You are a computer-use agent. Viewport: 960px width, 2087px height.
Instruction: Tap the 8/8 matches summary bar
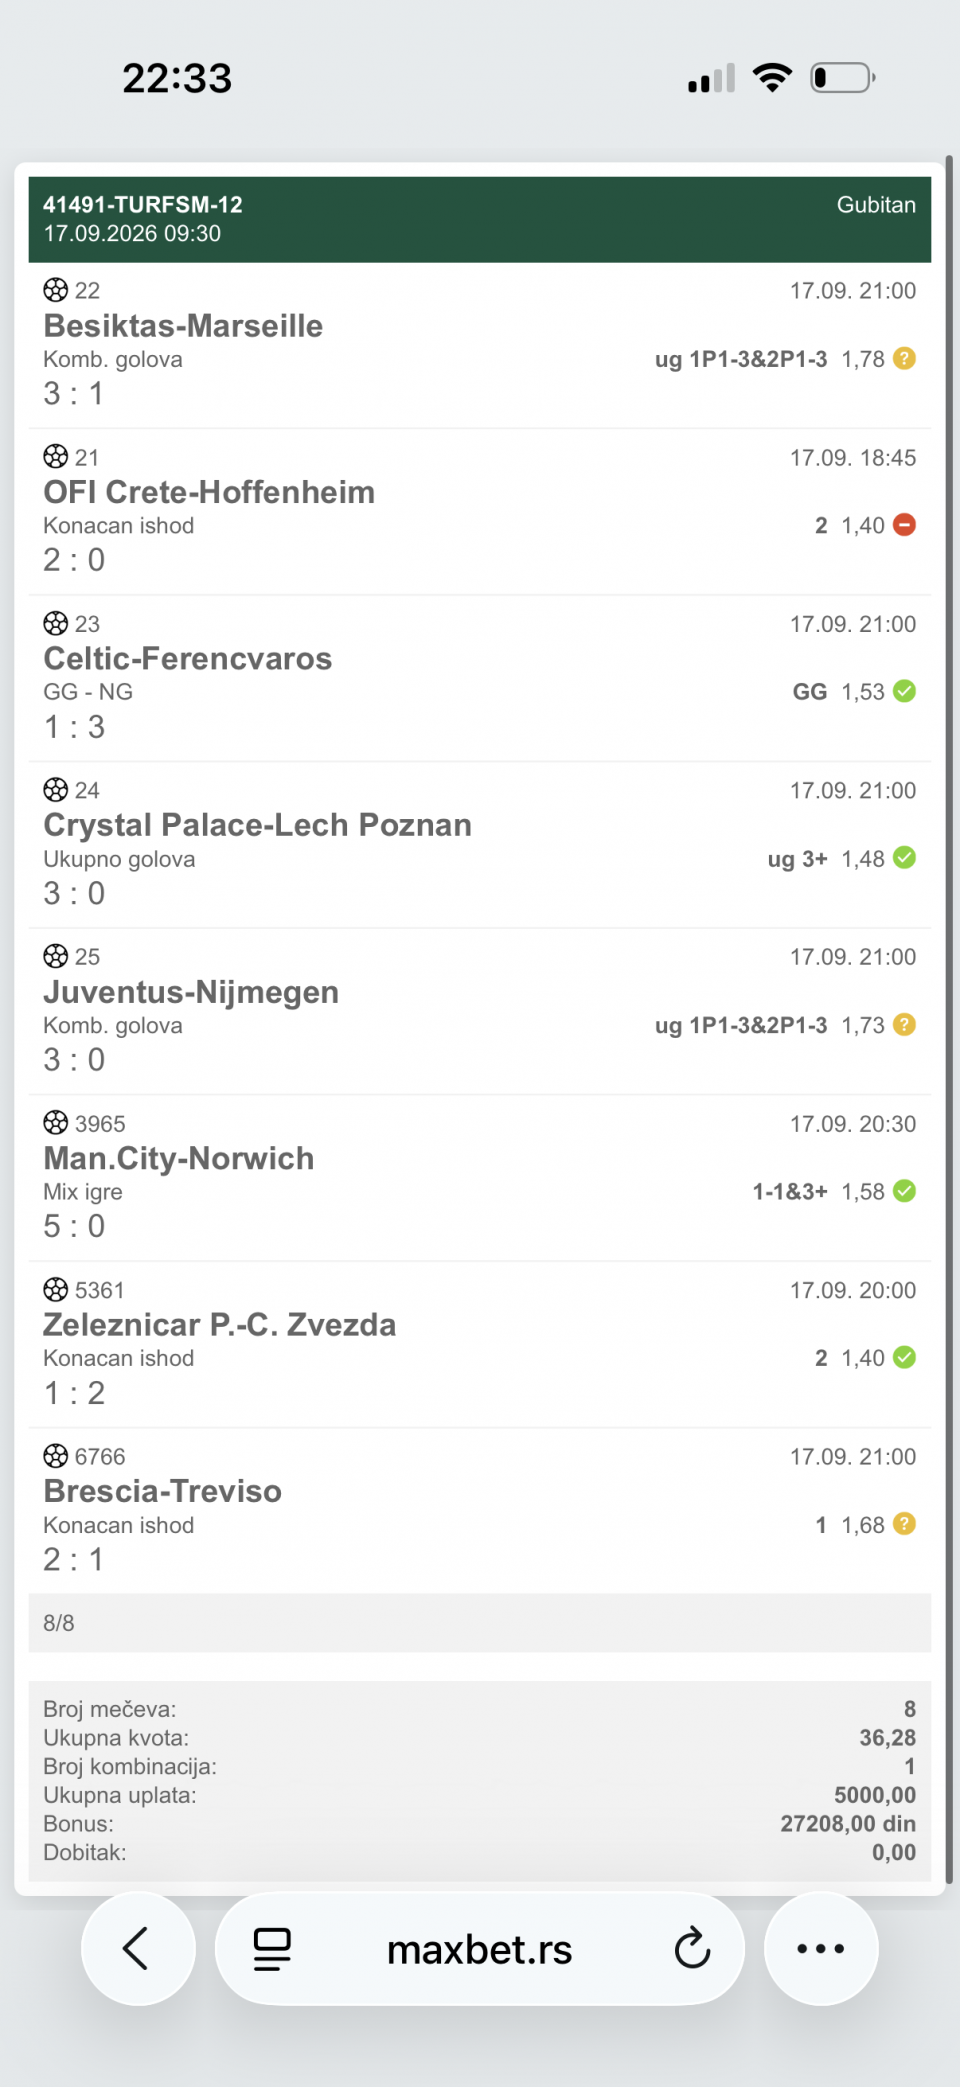tap(480, 1622)
